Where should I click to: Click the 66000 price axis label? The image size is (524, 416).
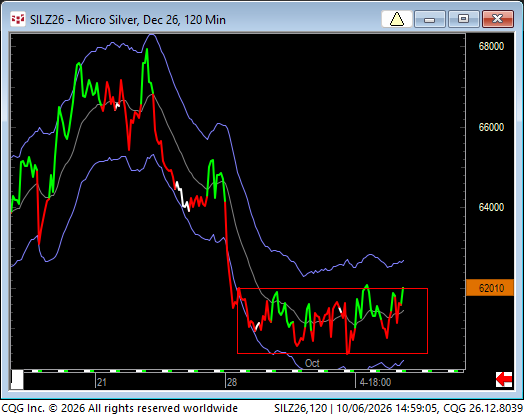point(491,127)
